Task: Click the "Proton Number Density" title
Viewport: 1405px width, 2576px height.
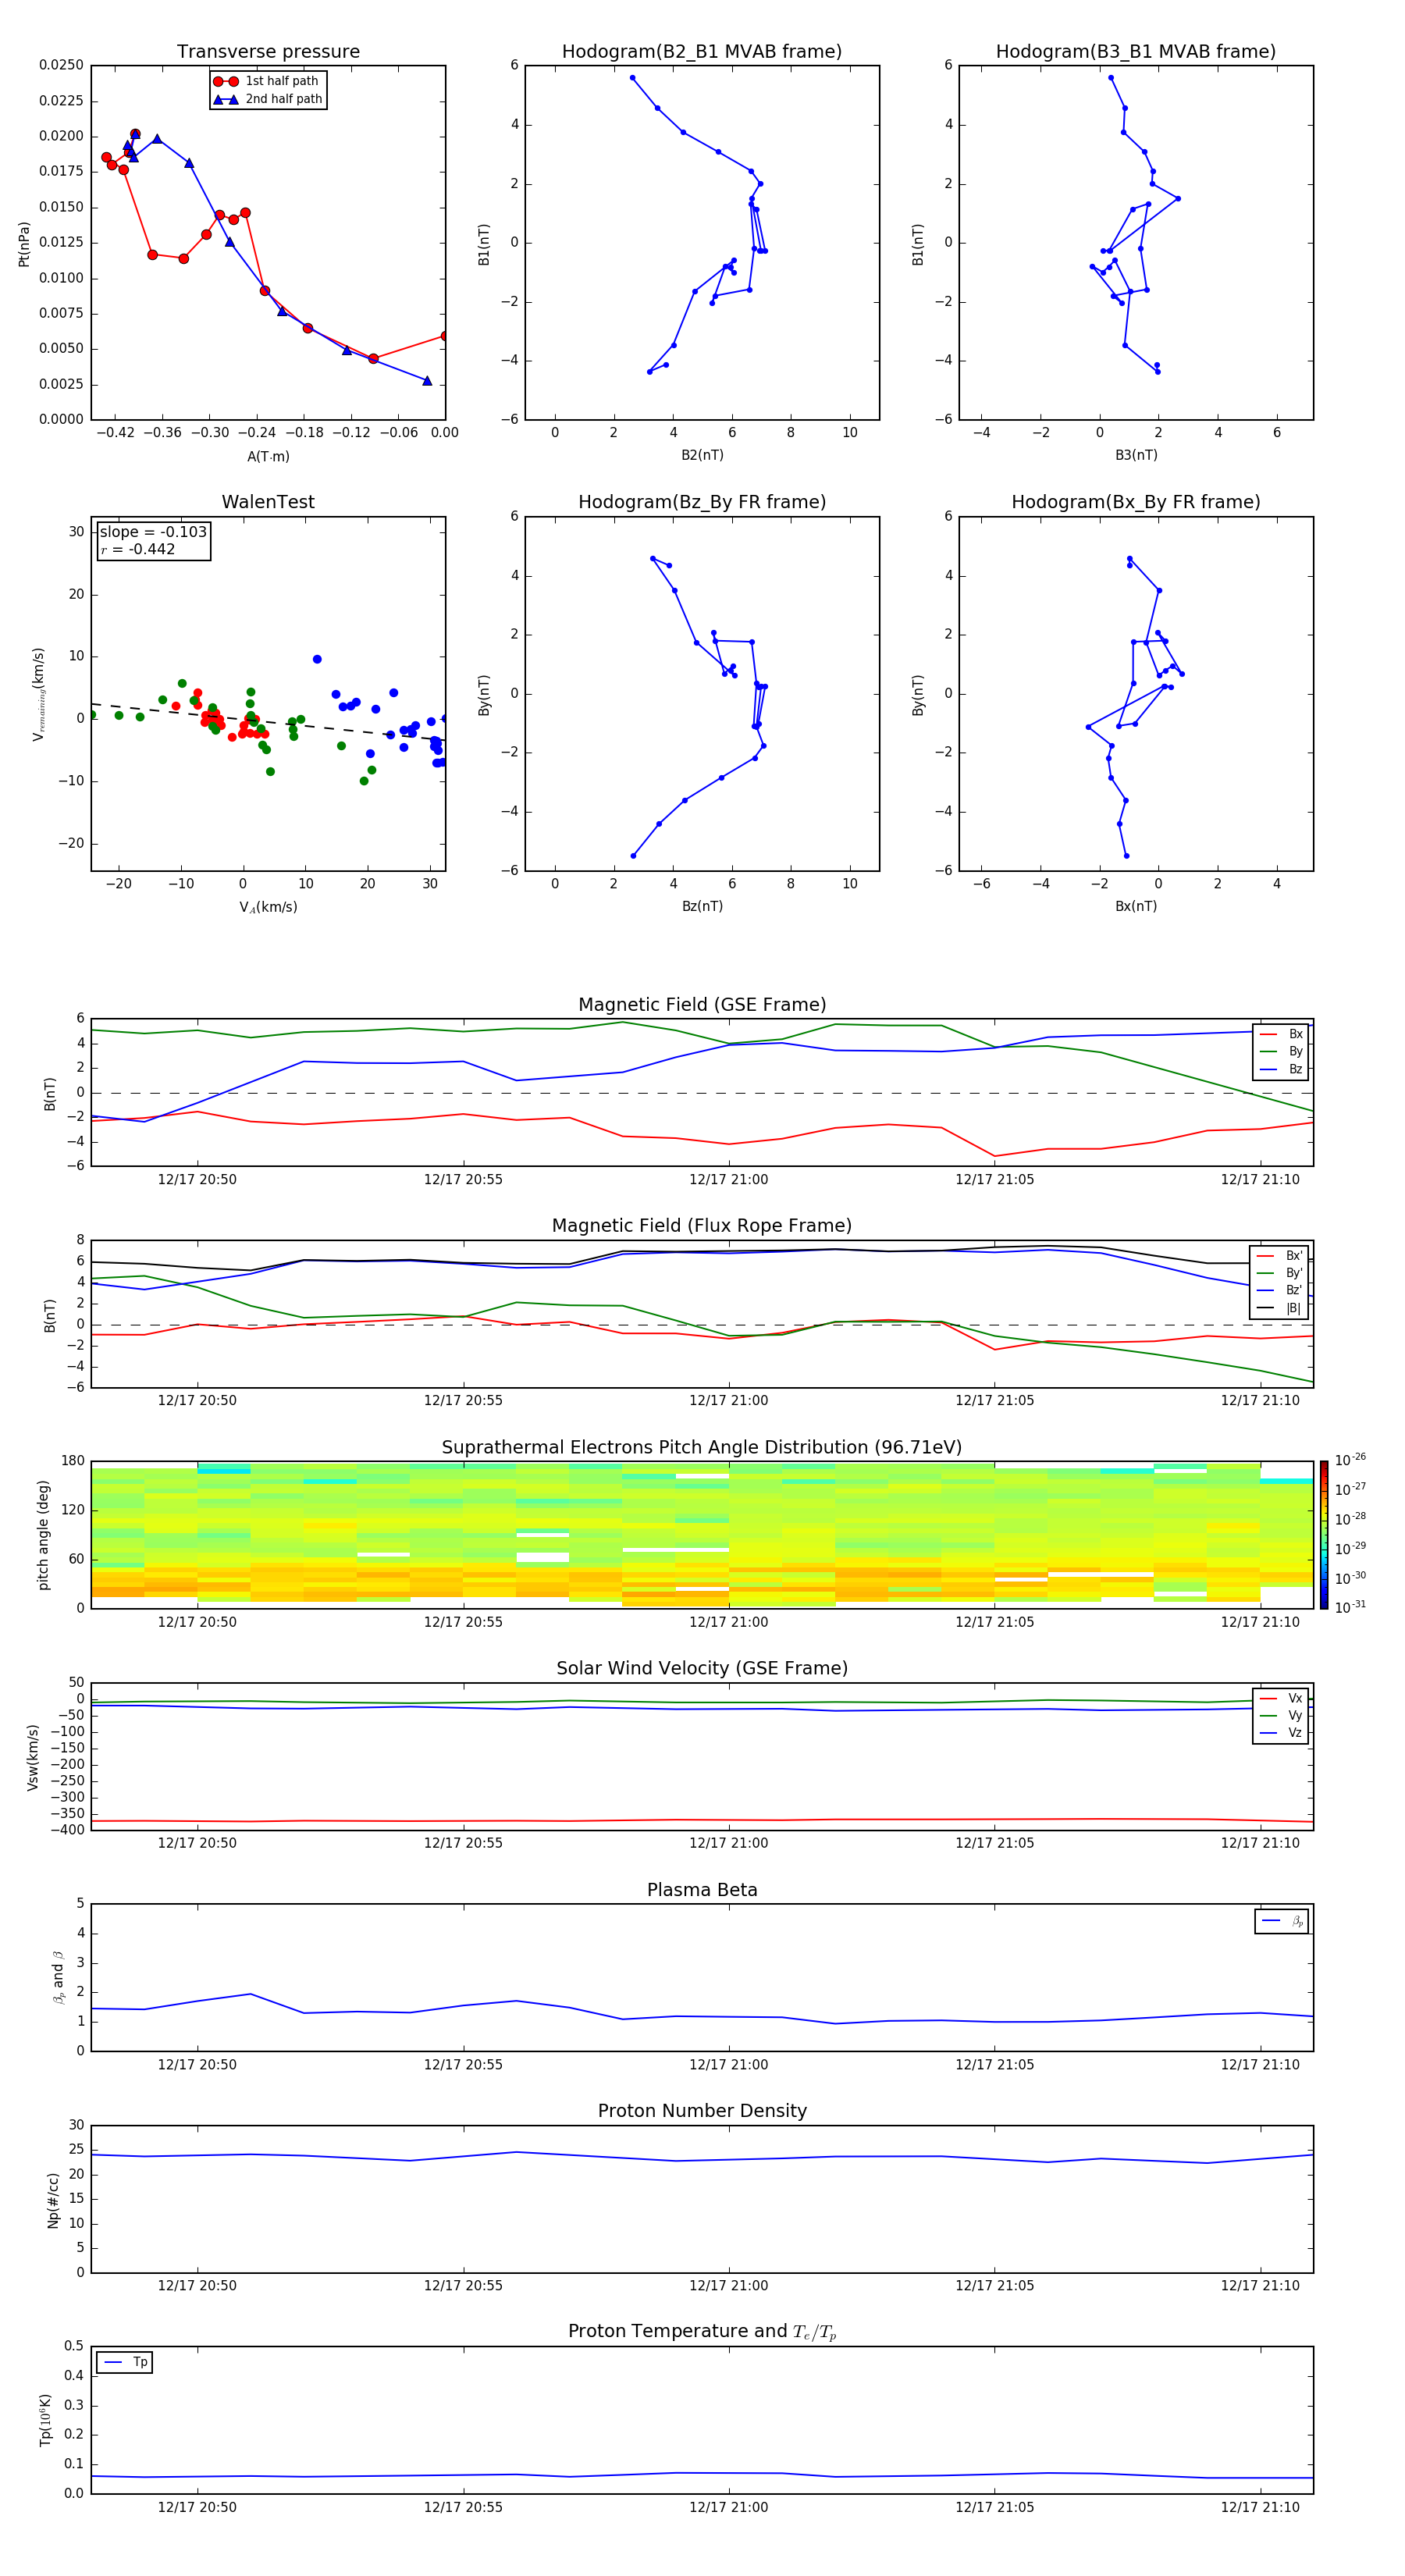Action: pos(702,2111)
